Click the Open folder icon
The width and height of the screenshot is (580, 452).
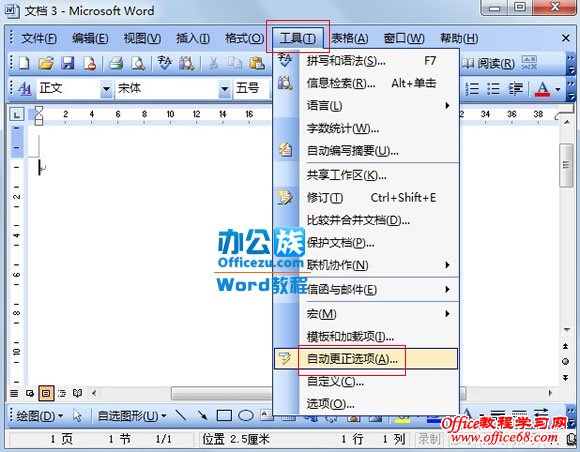pyautogui.click(x=46, y=63)
